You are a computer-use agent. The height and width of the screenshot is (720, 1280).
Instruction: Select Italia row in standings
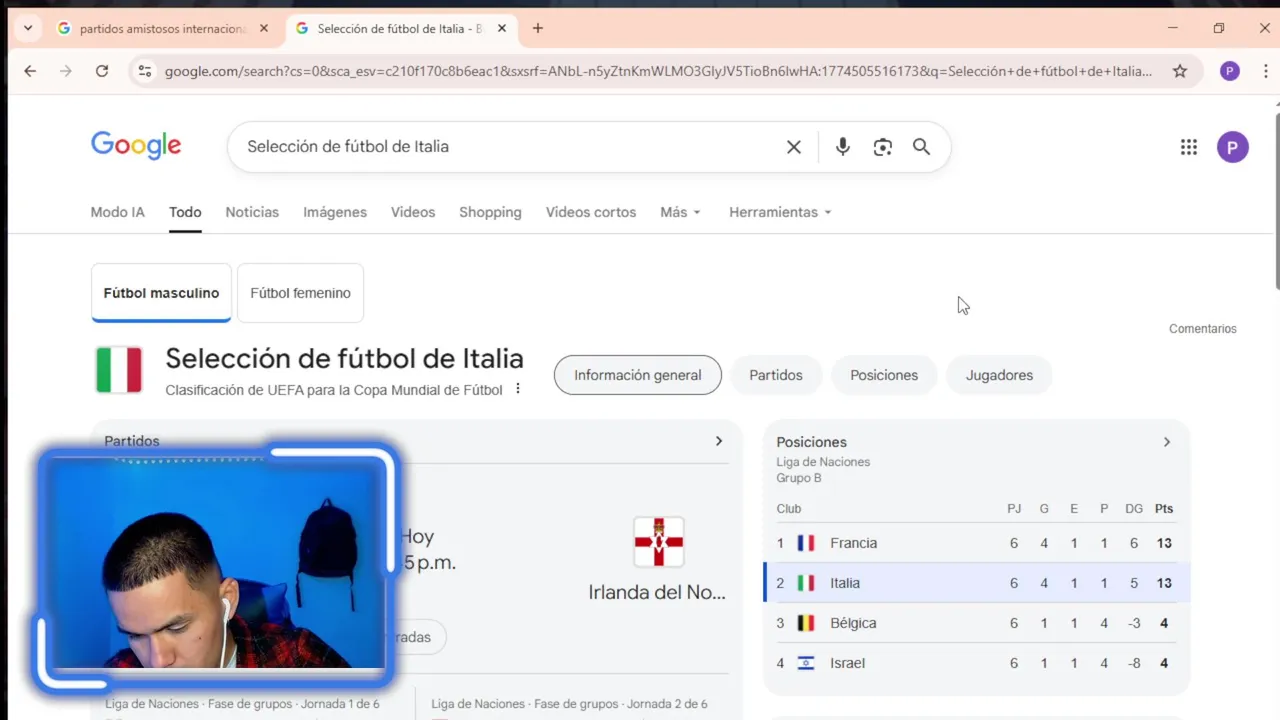coord(976,583)
